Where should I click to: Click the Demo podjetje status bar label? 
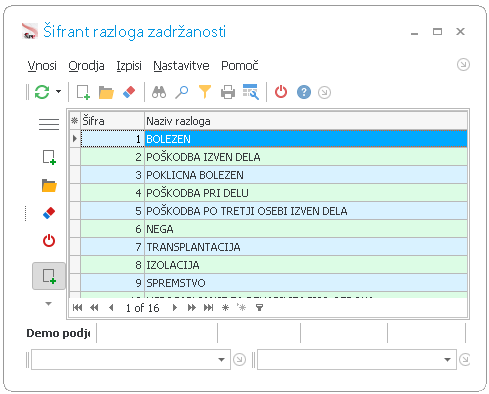point(59,333)
